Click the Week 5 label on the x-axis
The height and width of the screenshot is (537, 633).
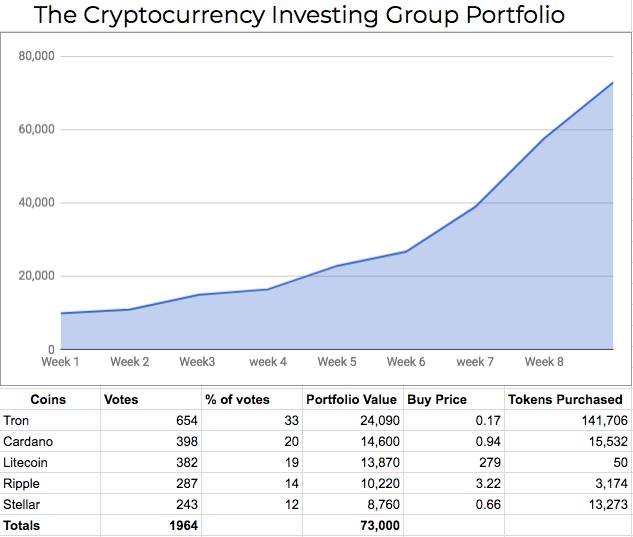point(337,361)
